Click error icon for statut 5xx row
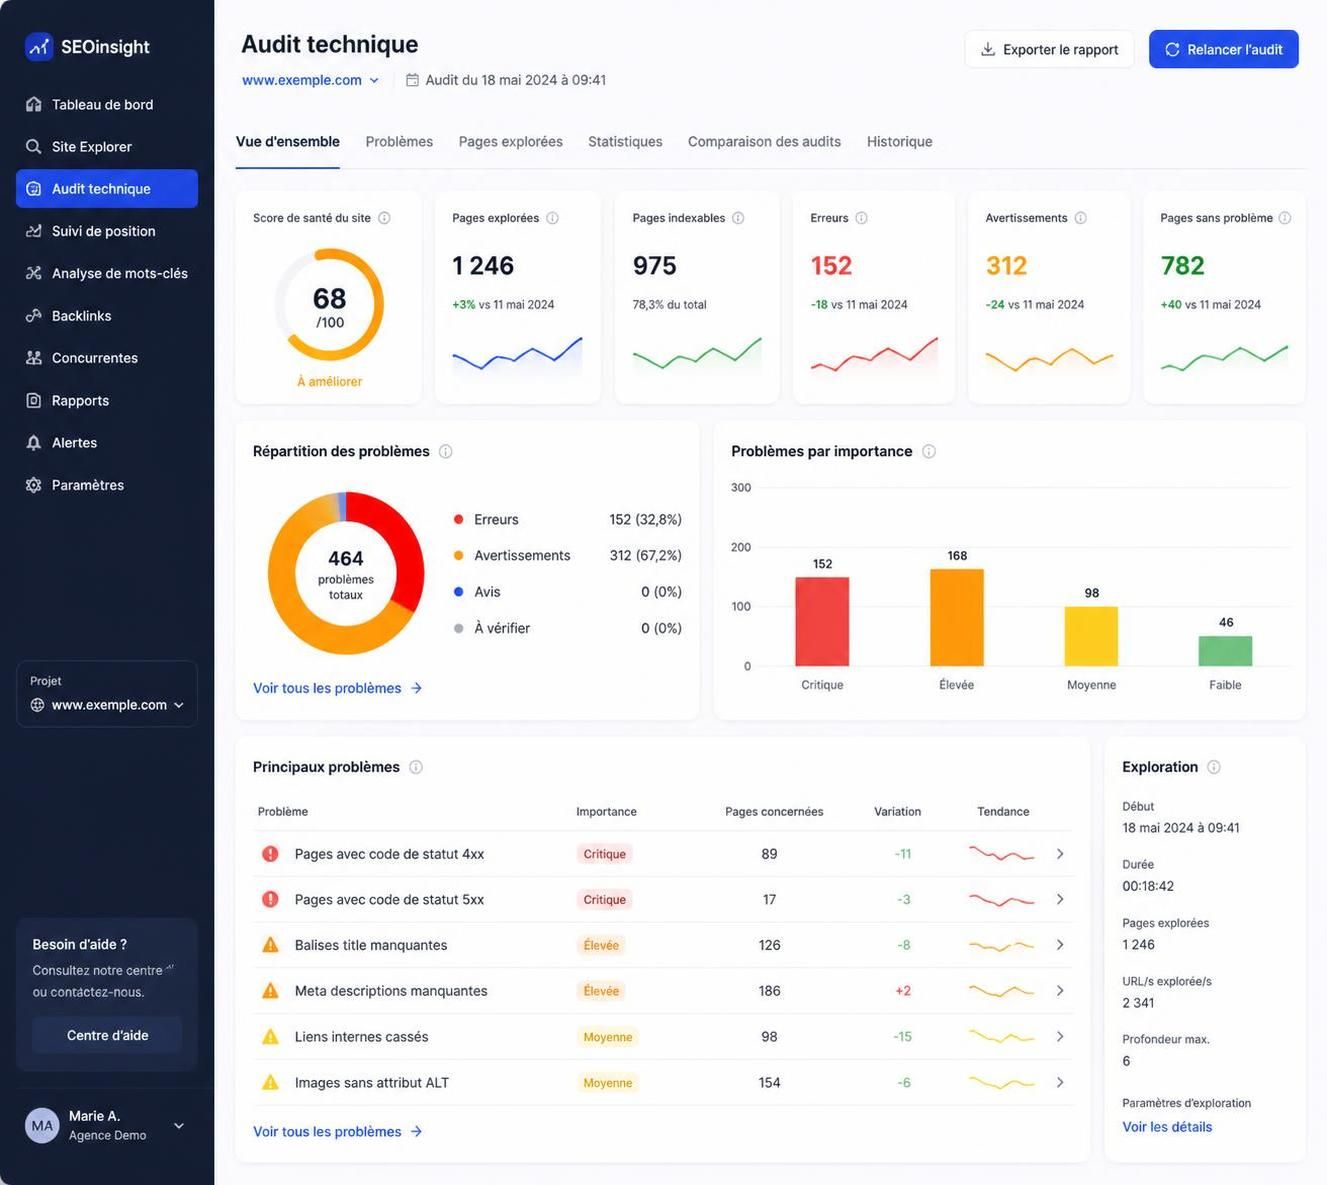Screen dimensions: 1327x1185 click(x=270, y=899)
